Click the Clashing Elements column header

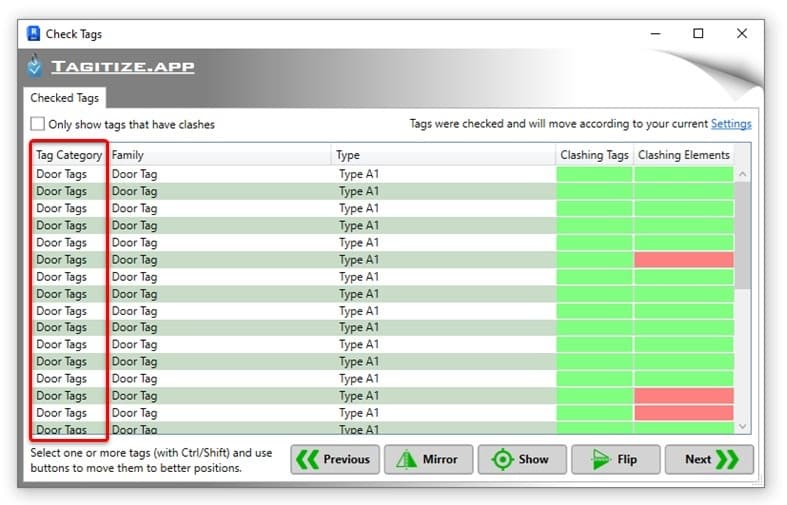click(684, 155)
